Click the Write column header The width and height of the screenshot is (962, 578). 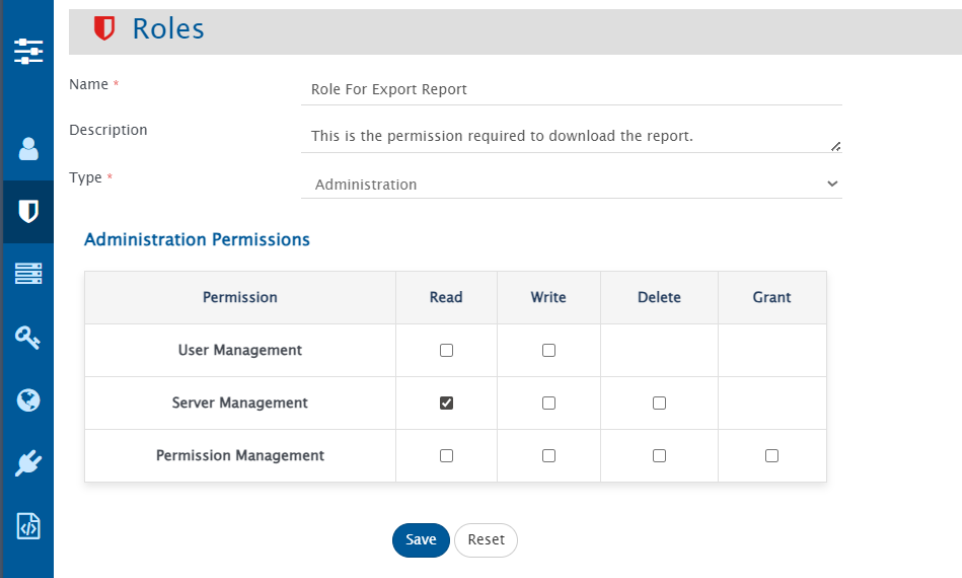click(x=548, y=298)
